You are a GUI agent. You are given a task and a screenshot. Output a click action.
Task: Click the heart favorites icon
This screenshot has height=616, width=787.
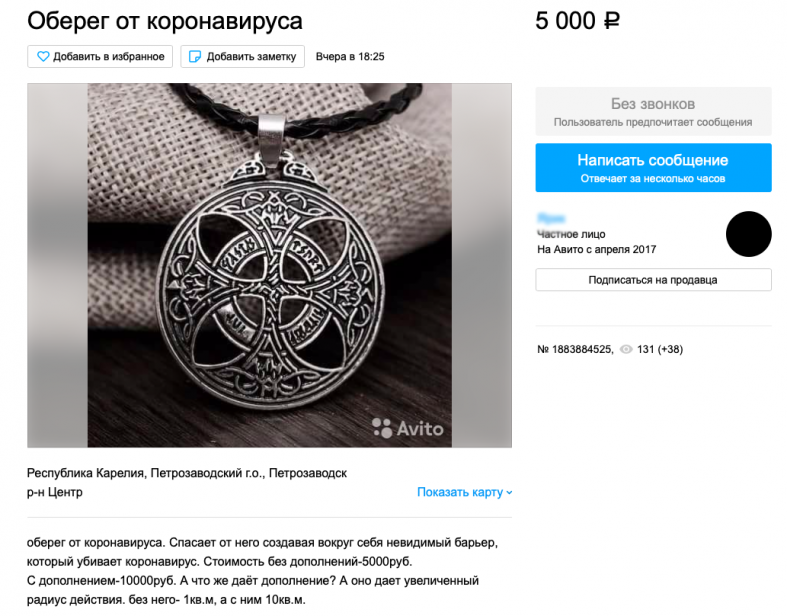point(43,57)
